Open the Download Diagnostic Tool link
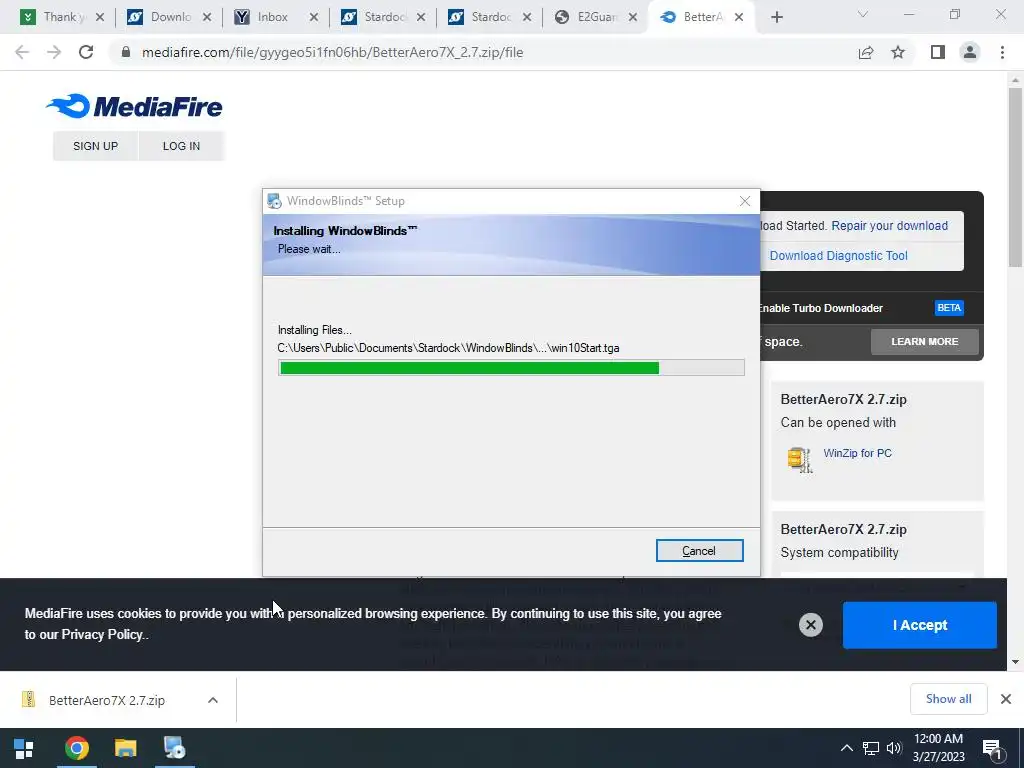This screenshot has height=768, width=1024. pyautogui.click(x=839, y=256)
